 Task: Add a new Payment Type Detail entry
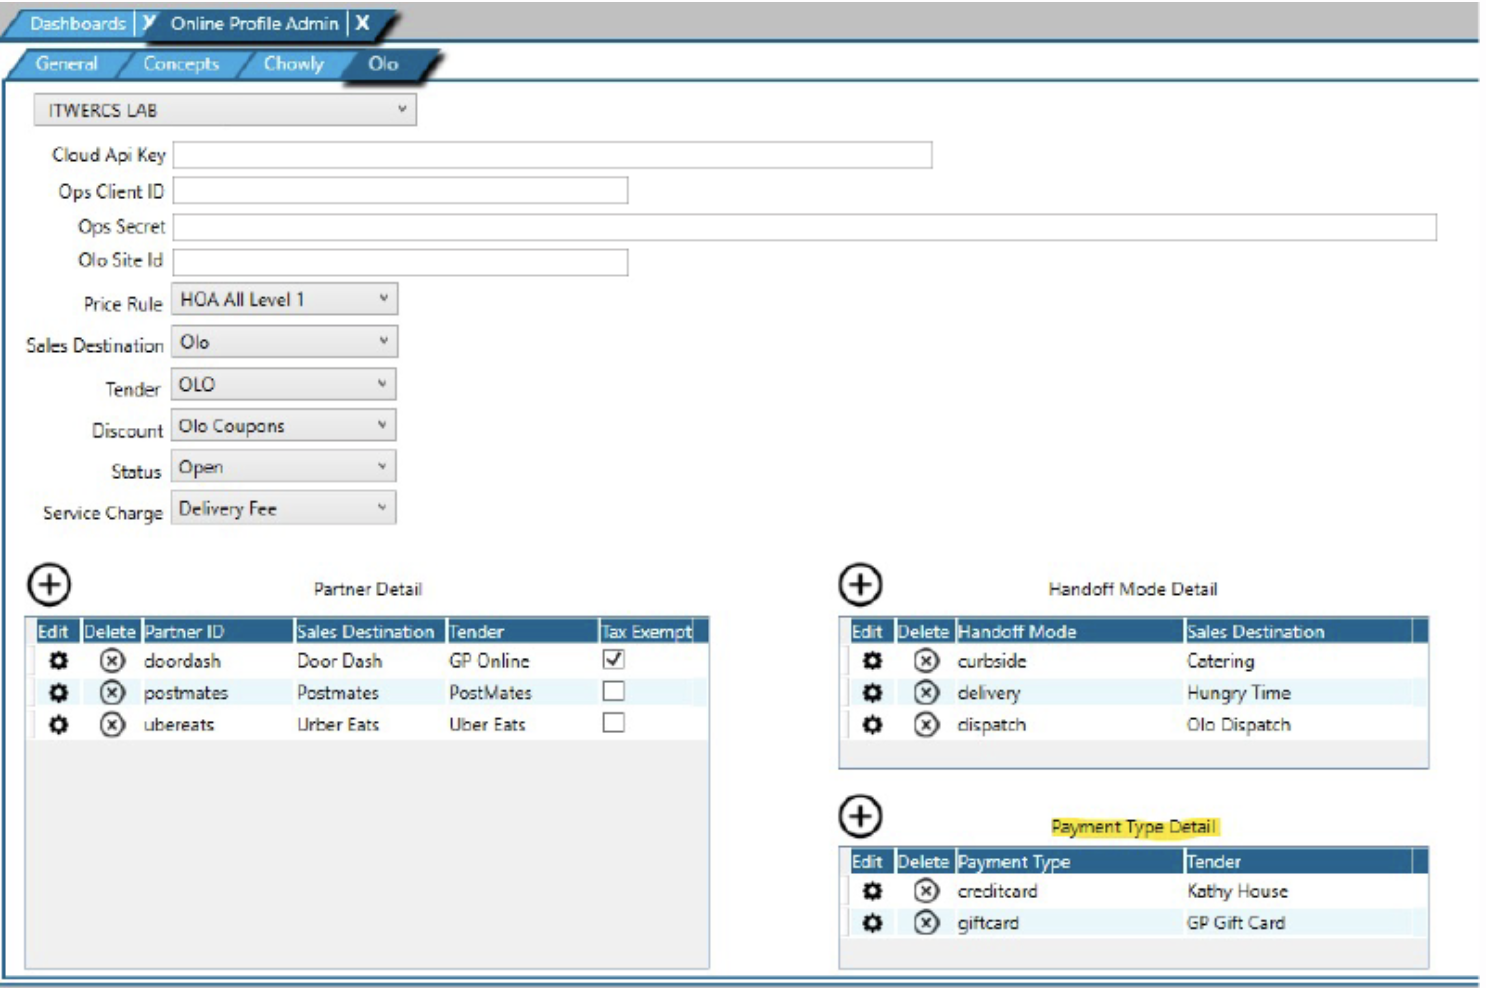(860, 816)
